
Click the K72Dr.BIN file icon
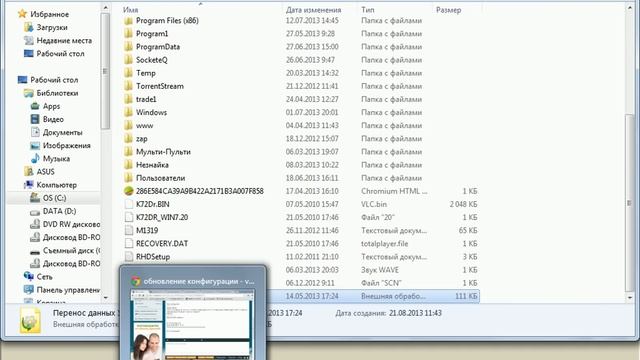(129, 204)
